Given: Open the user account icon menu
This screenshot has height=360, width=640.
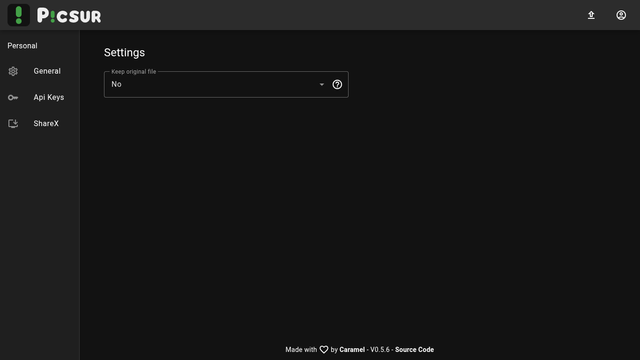Looking at the screenshot, I should click(621, 15).
